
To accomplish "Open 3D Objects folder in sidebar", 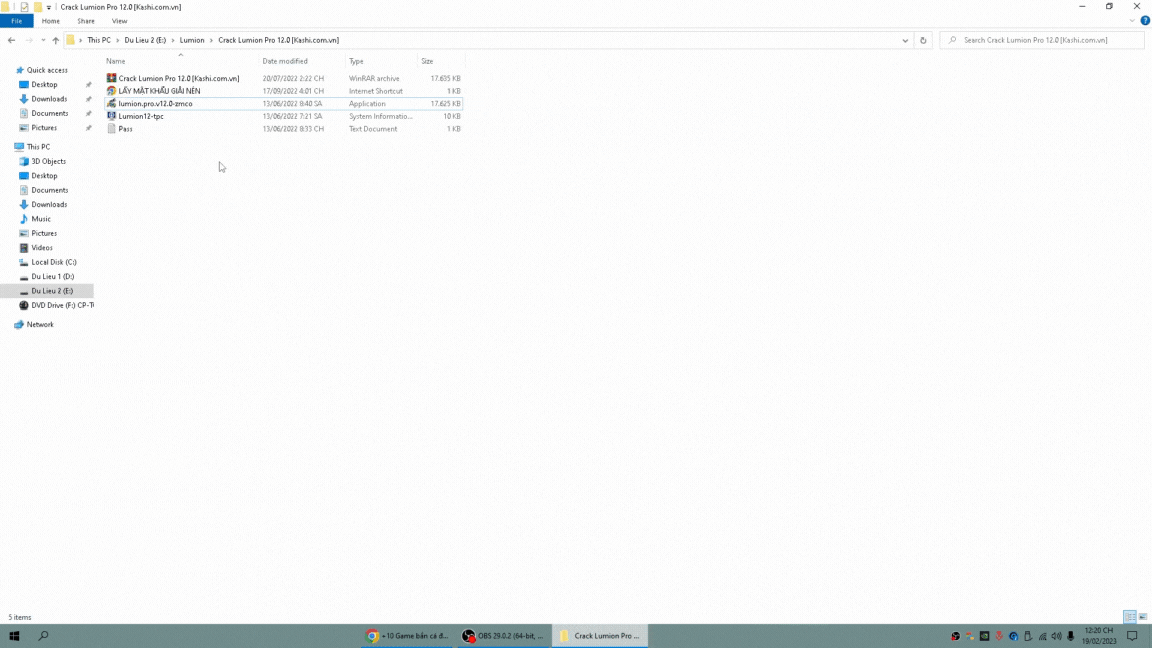I will tap(48, 162).
